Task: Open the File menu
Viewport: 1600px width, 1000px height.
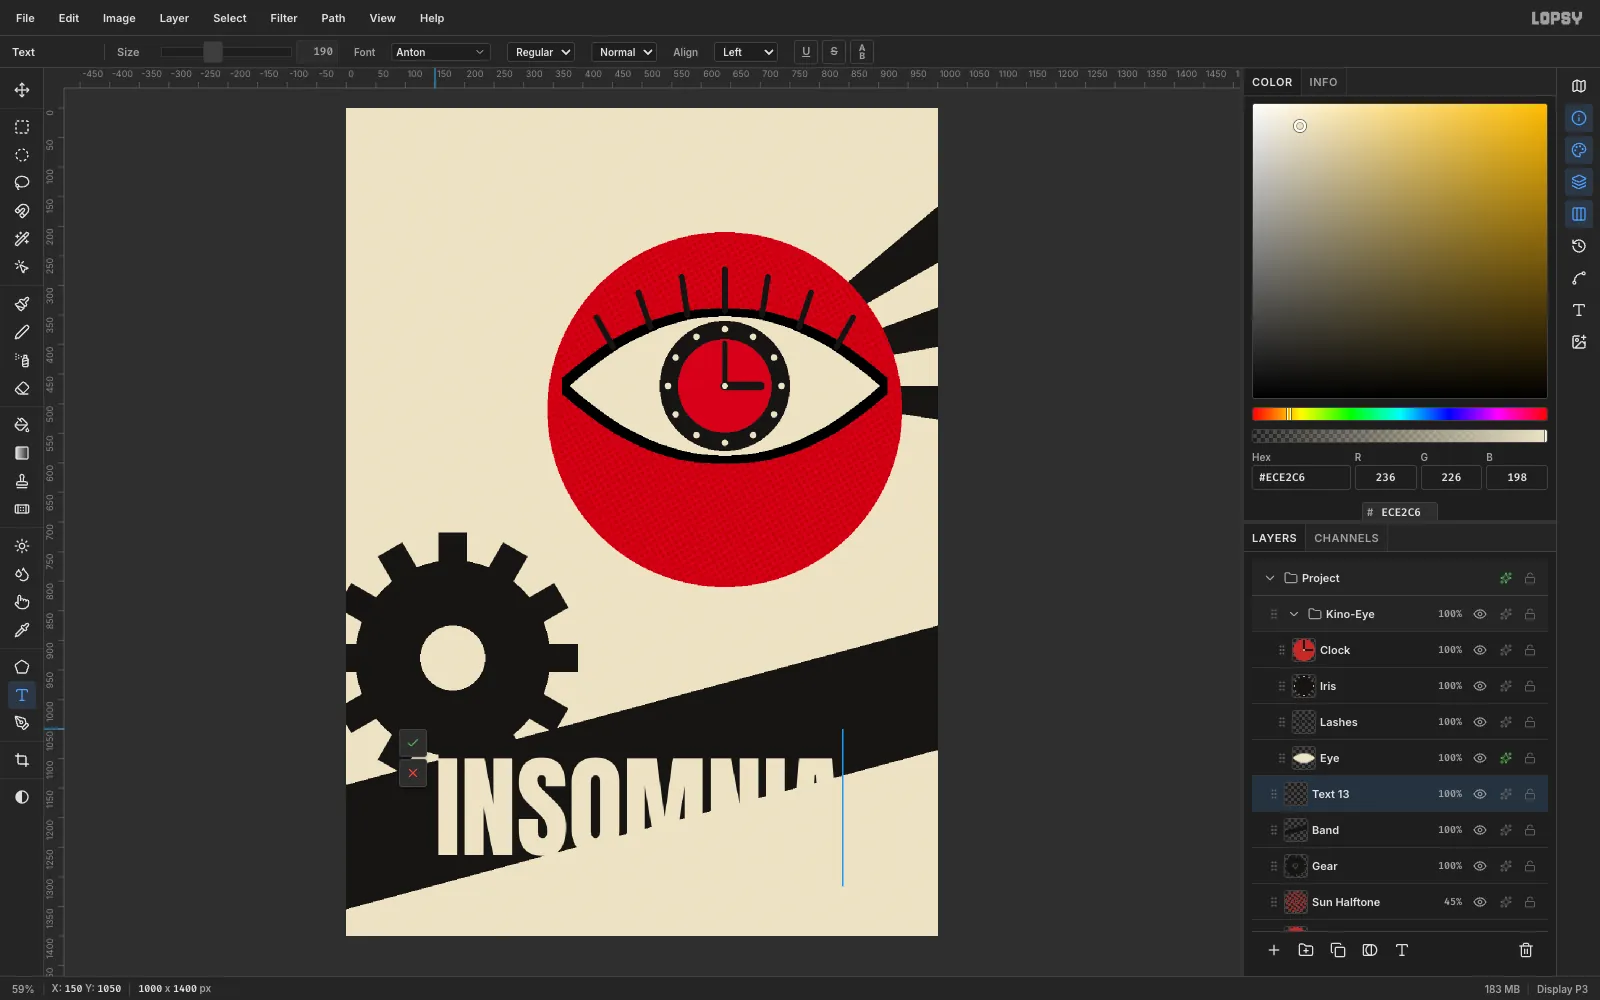Action: point(25,18)
